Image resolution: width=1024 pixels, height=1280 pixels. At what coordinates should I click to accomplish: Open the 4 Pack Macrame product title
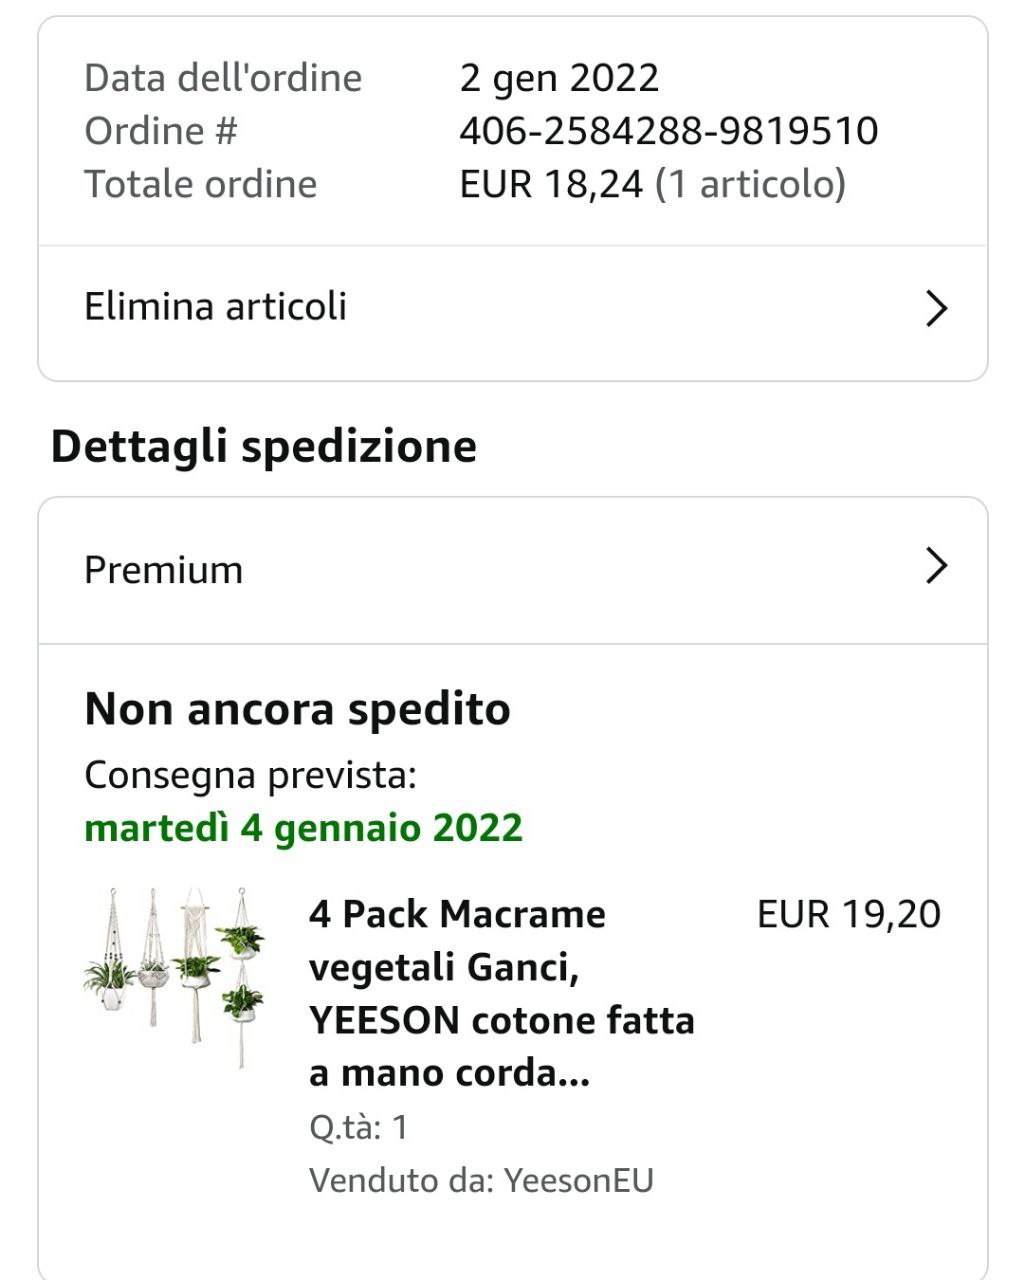coord(501,992)
